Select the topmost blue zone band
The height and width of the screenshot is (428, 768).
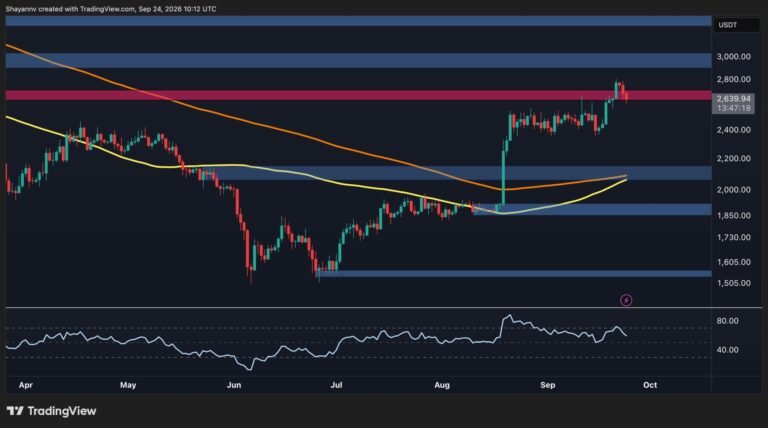point(358,21)
